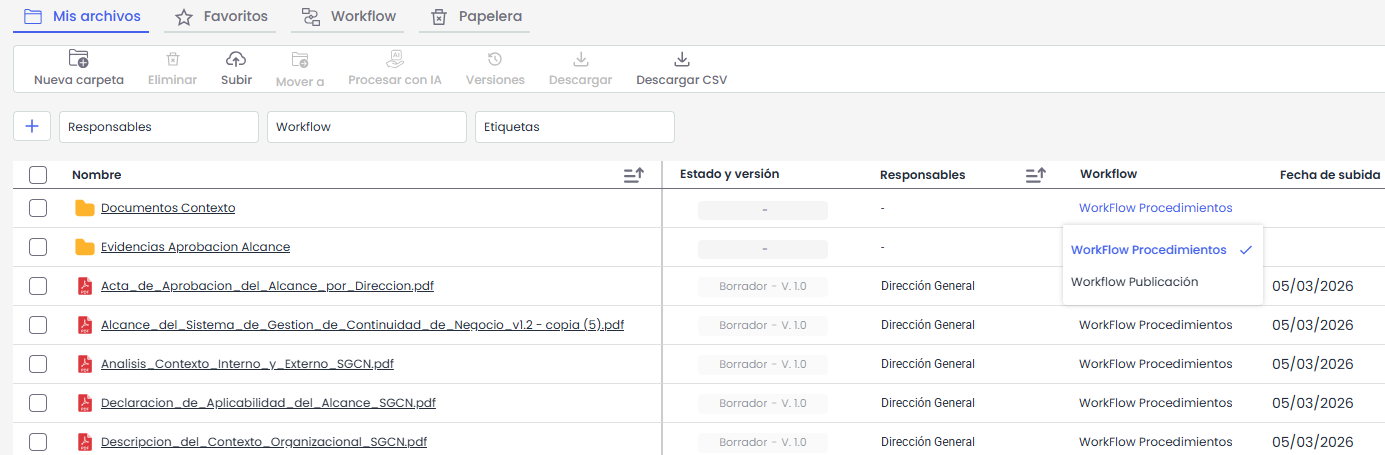Screen dimensions: 1385x455
Task: Click PDF icon of Acta_de_Aprobacion file
Action: click(84, 286)
